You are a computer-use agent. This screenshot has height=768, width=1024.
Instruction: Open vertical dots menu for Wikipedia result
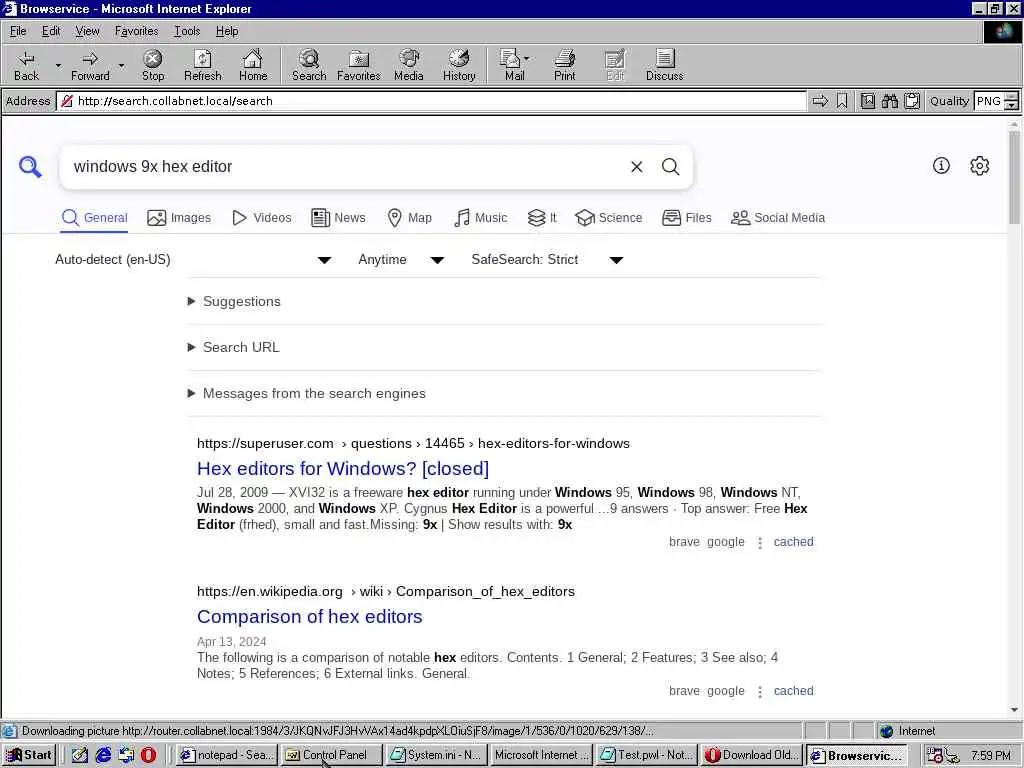pos(760,692)
